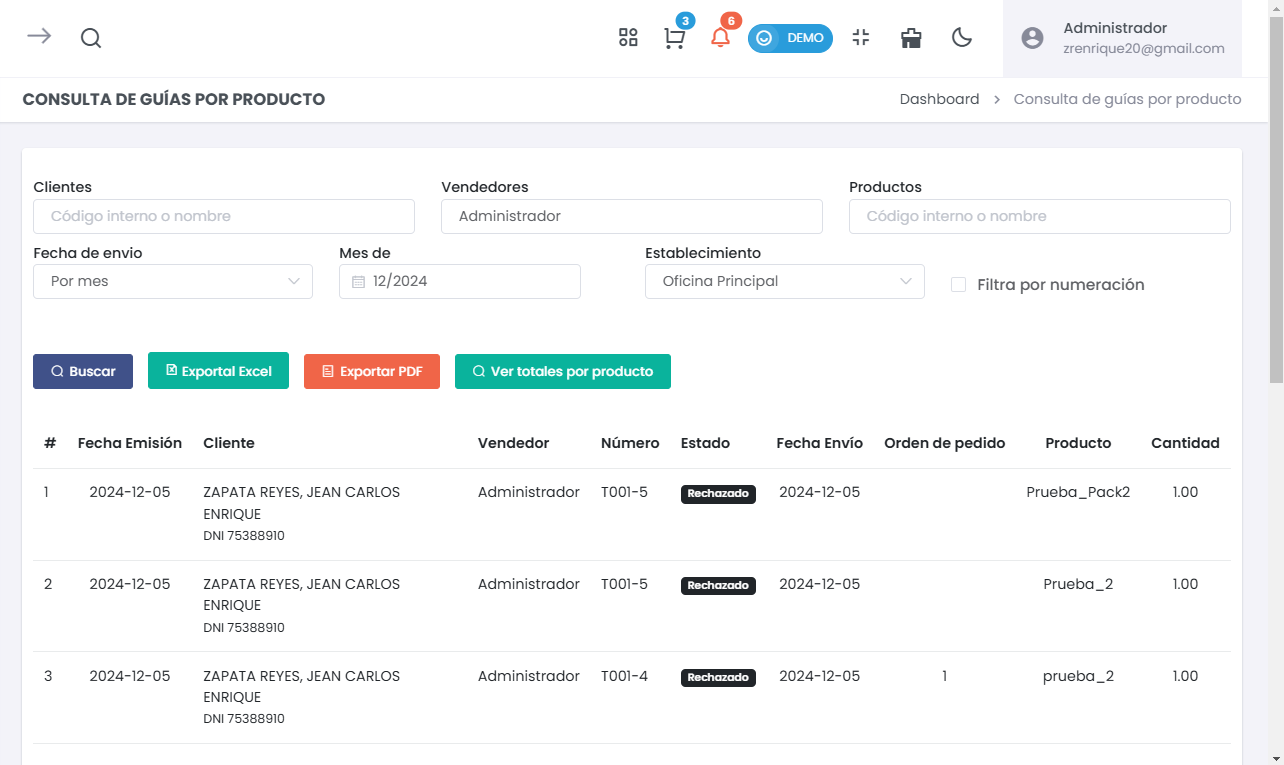Go to Dashboard breadcrumb link

click(939, 99)
